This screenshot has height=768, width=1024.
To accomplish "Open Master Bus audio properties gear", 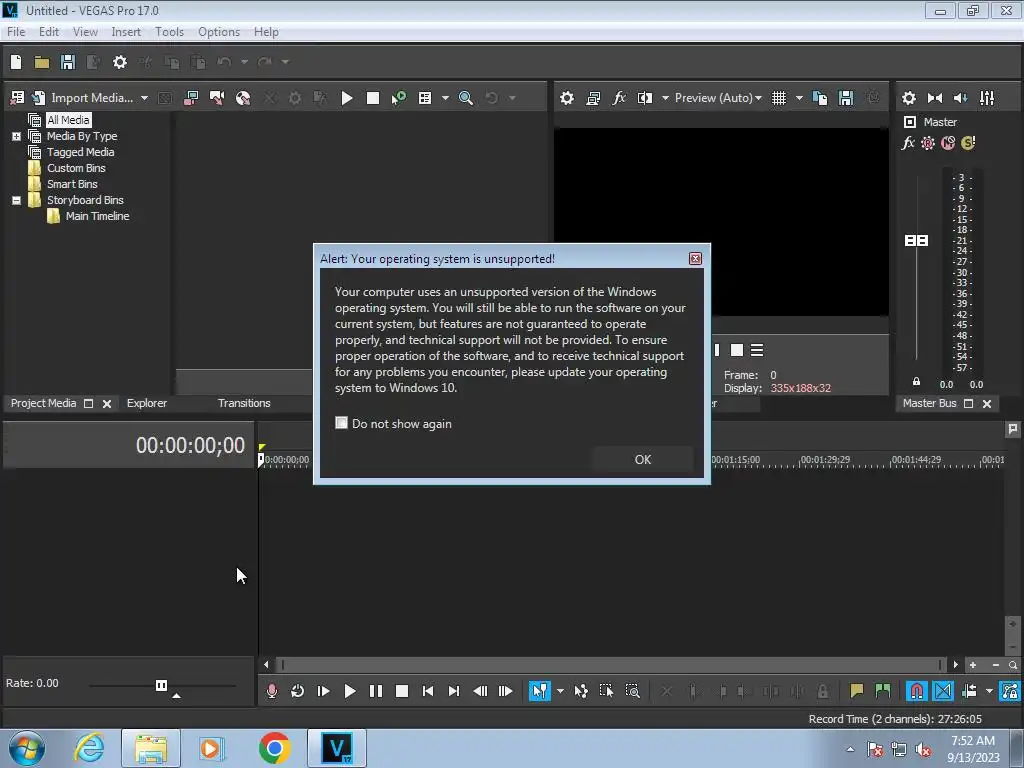I will click(x=908, y=98).
